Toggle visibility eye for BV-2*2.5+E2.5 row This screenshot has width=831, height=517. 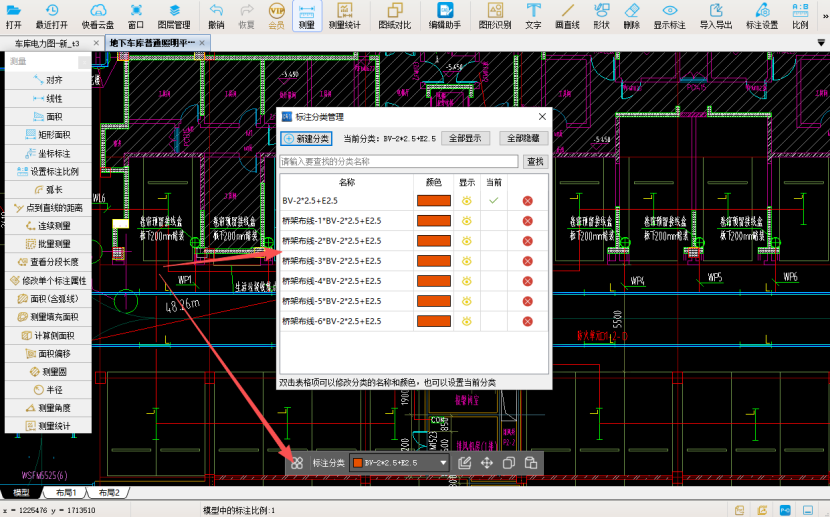466,201
